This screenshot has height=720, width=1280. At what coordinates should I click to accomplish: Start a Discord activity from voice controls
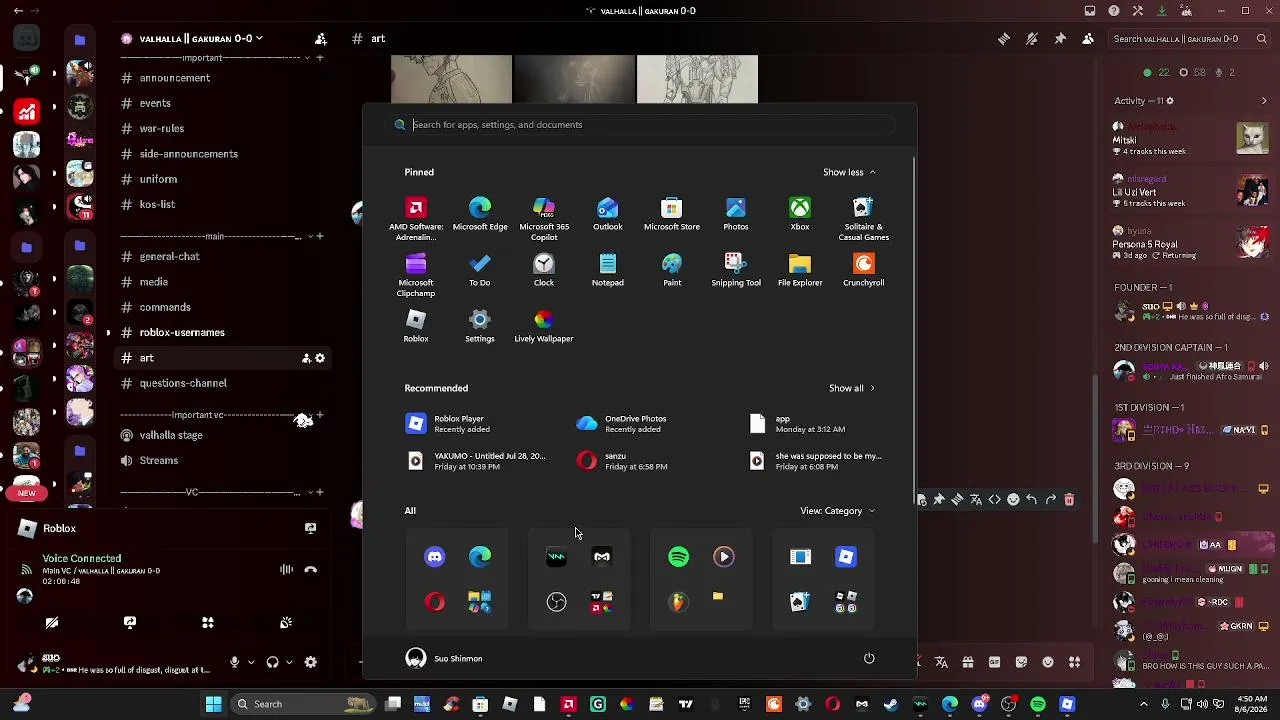point(208,622)
